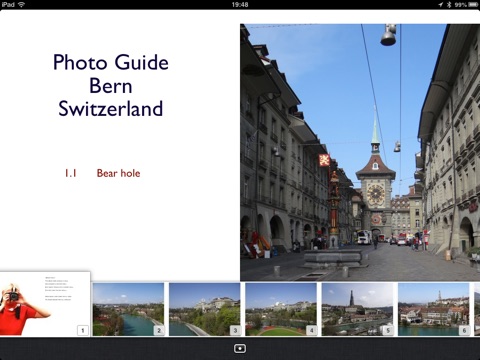Tap the 19:48 clock in the status bar

(240, 5)
